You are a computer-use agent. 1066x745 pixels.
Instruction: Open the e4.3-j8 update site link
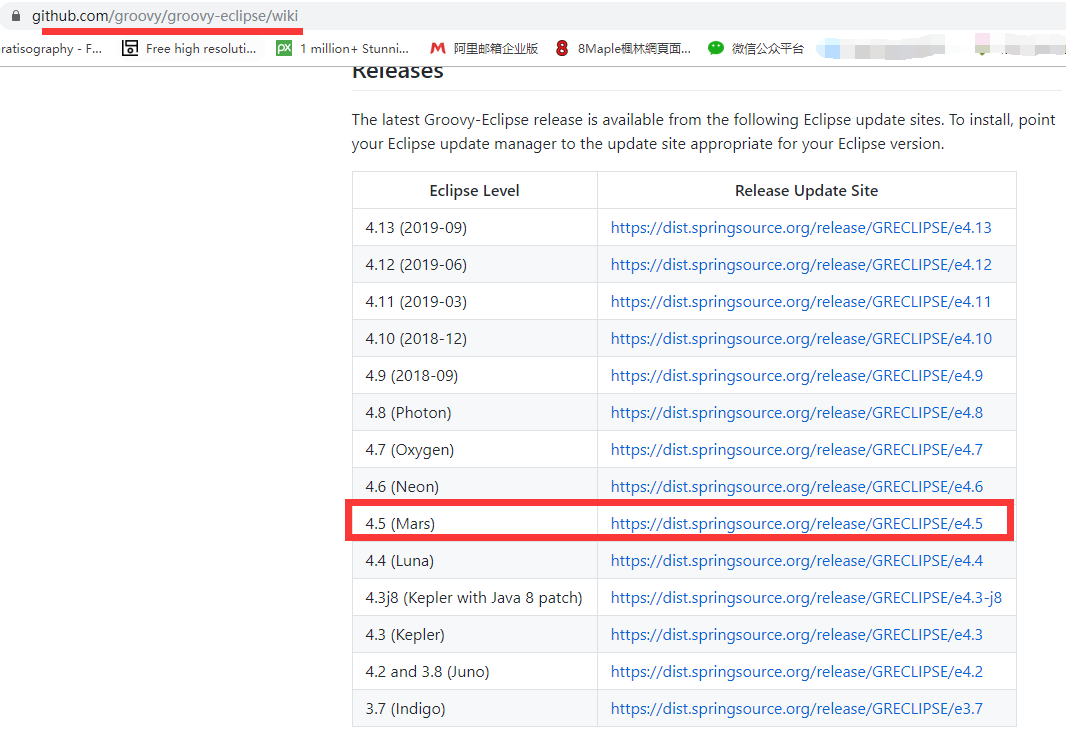[x=806, y=597]
